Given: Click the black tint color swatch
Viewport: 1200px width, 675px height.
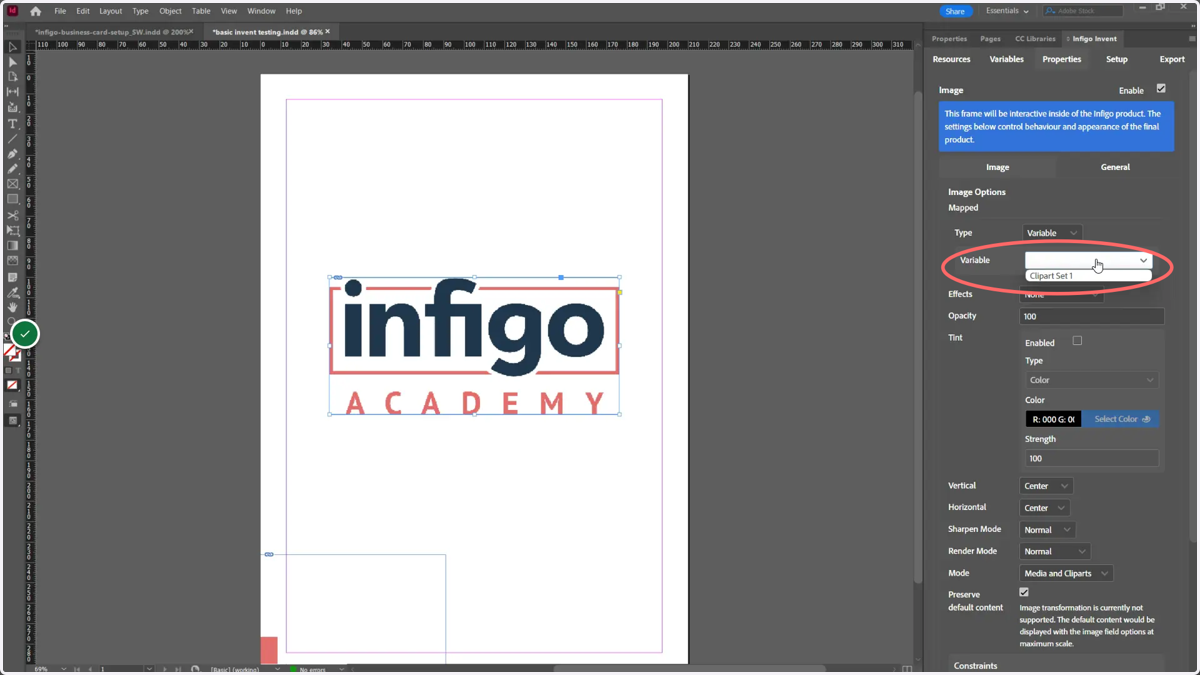Looking at the screenshot, I should tap(1053, 419).
